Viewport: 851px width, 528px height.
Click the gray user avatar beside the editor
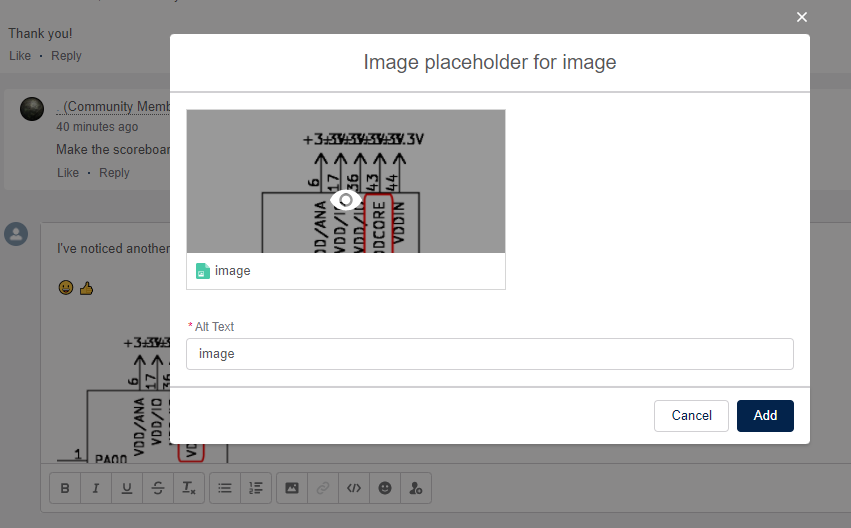[16, 234]
